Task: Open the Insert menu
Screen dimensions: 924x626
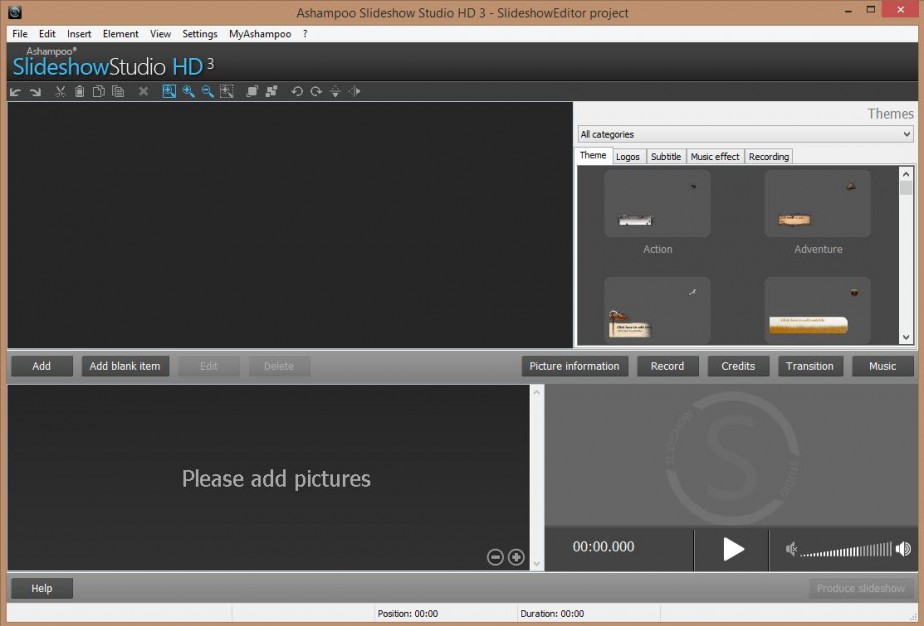Action: (79, 34)
